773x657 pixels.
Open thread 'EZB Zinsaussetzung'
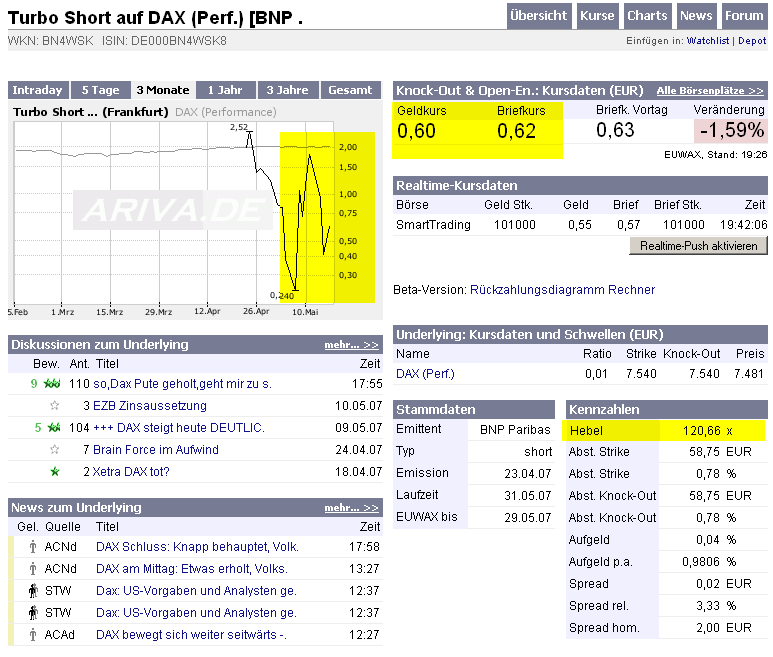[150, 406]
